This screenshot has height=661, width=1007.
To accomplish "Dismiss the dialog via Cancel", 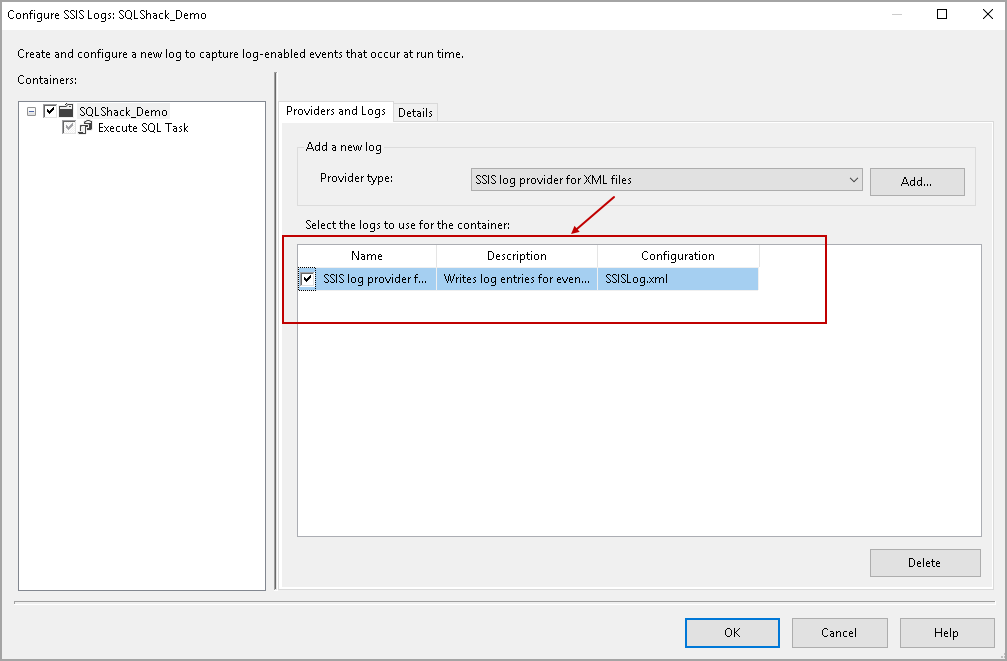I will pos(839,632).
